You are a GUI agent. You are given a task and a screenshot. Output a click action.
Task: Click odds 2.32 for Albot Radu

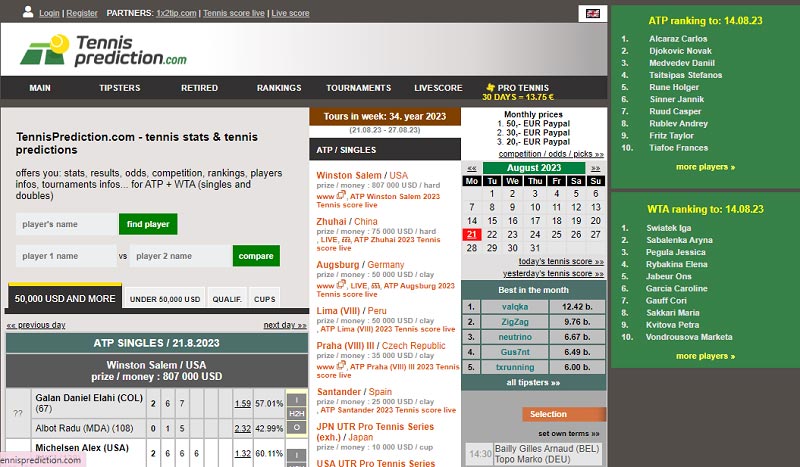point(242,428)
